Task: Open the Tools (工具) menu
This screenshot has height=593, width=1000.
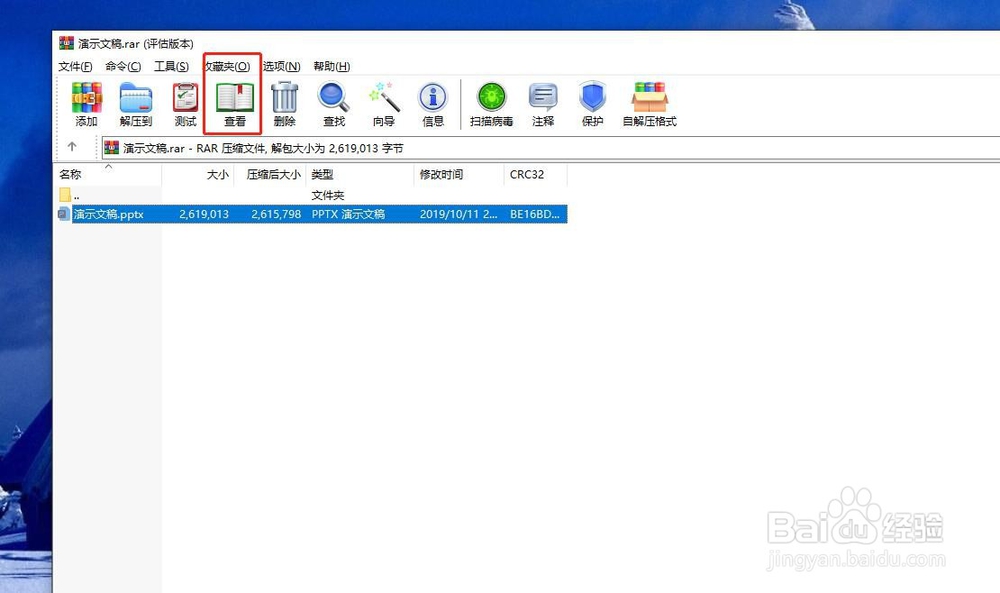Action: click(172, 66)
